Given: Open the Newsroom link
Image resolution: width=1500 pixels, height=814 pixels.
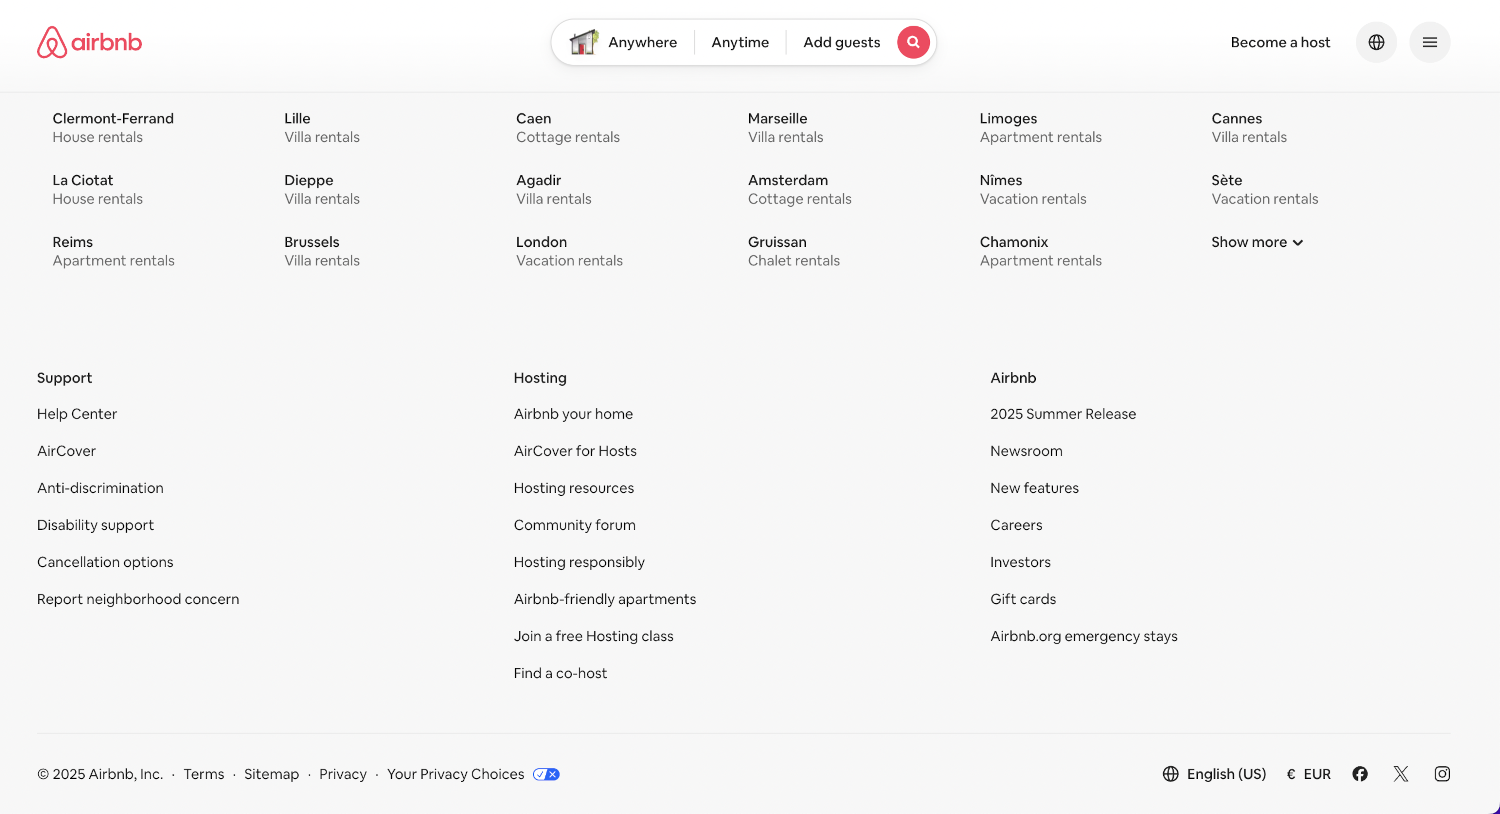Looking at the screenshot, I should point(1026,451).
